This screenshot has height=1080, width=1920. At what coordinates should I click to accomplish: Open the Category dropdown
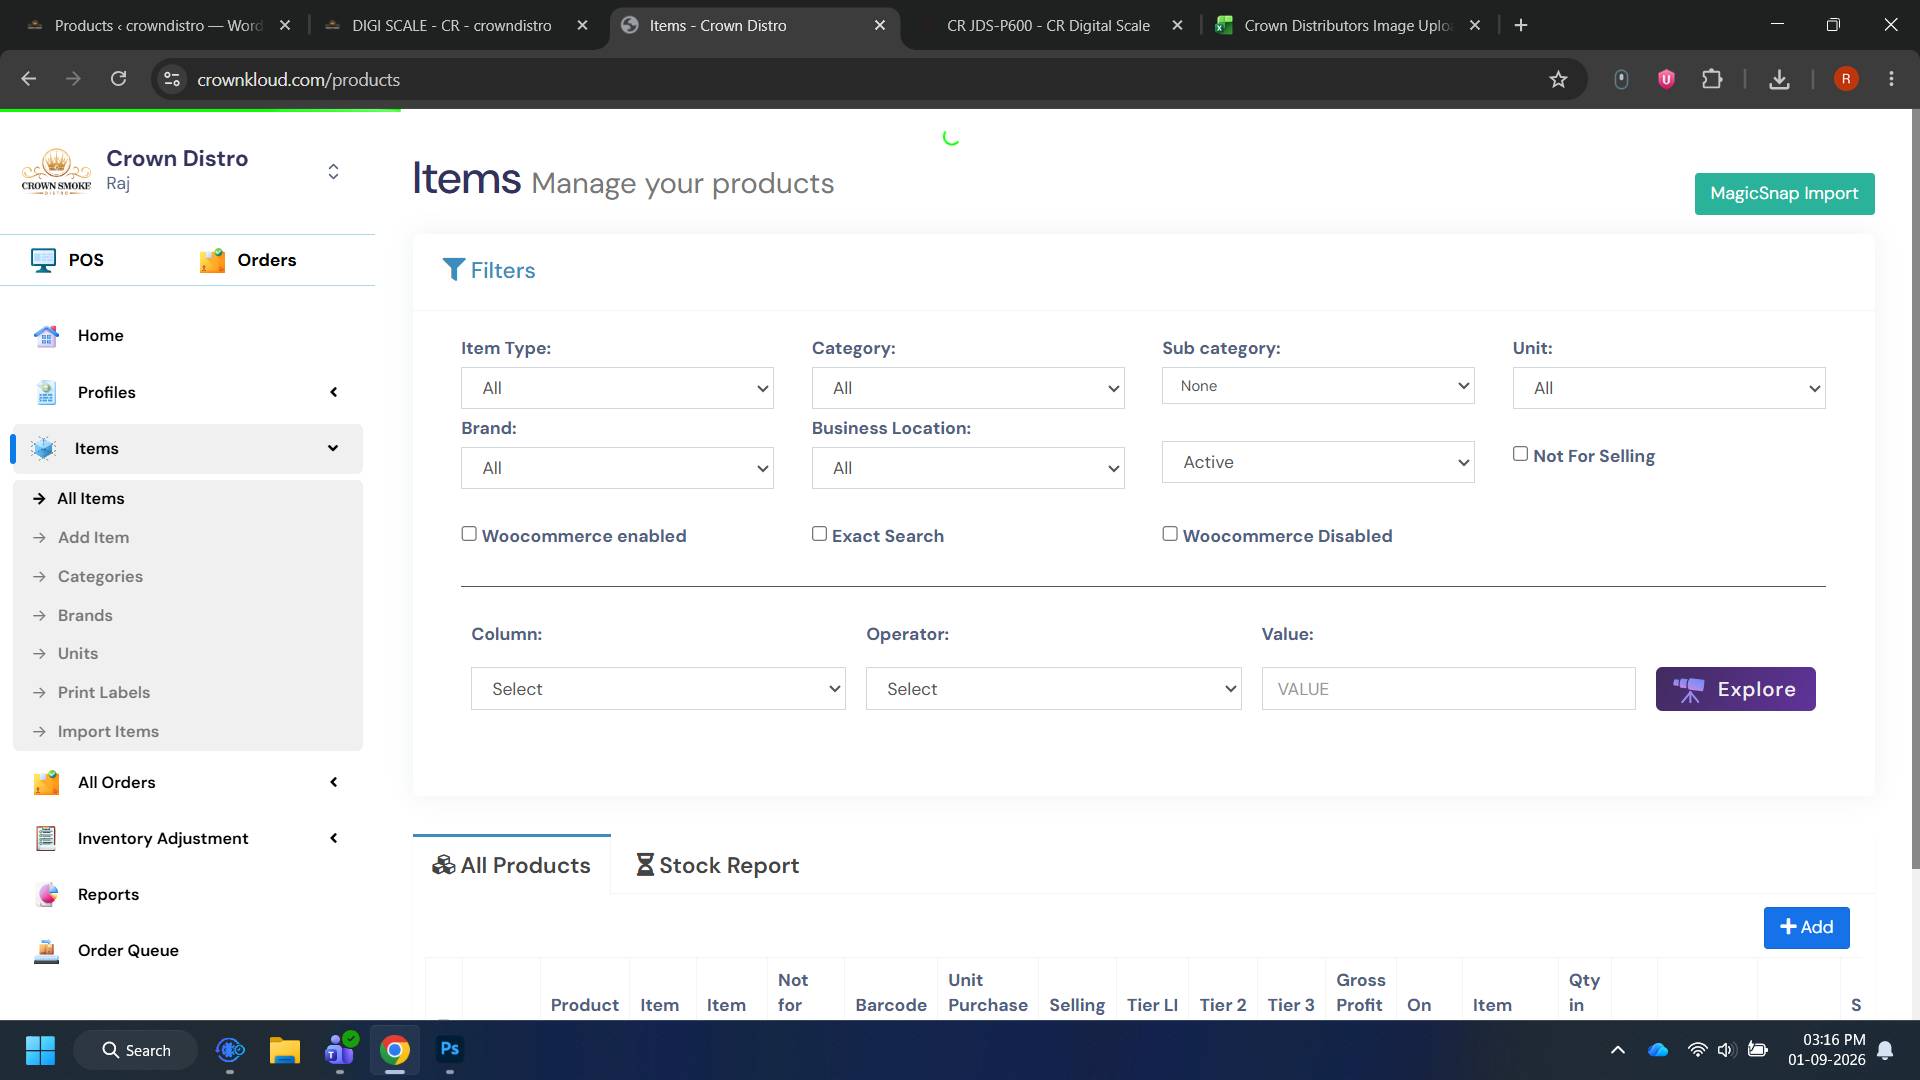click(968, 388)
